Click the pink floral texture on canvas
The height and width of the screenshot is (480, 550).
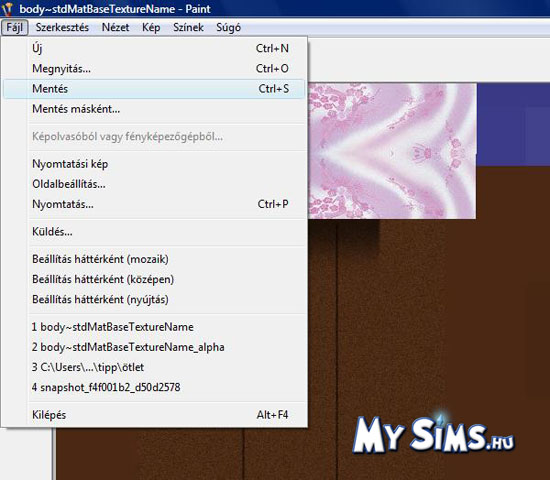(392, 151)
